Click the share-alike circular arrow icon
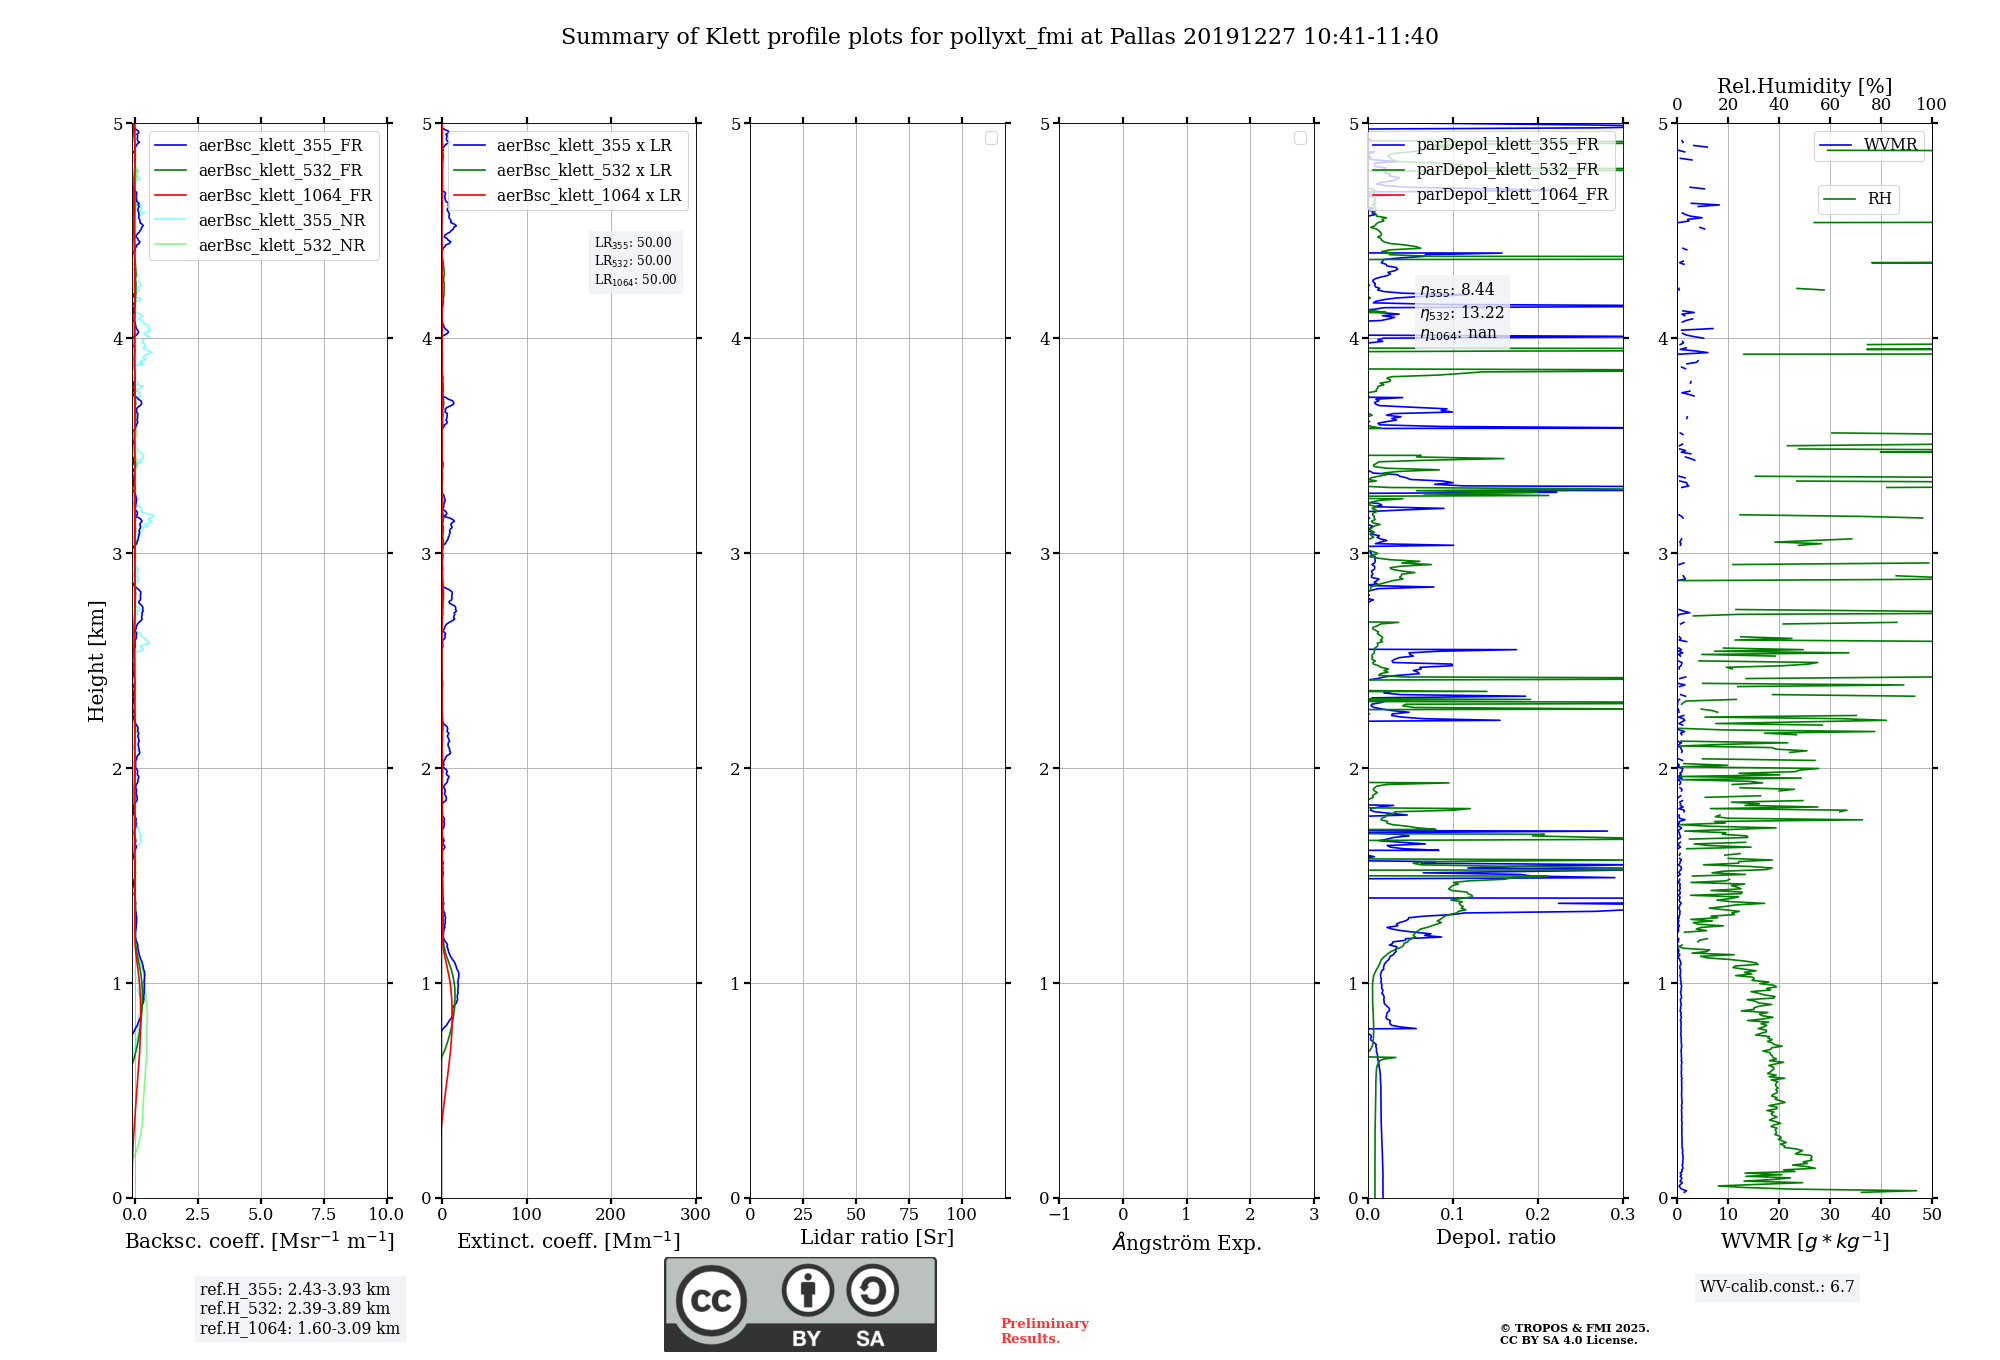Screen dimensions: 2000x1360 click(x=872, y=1290)
